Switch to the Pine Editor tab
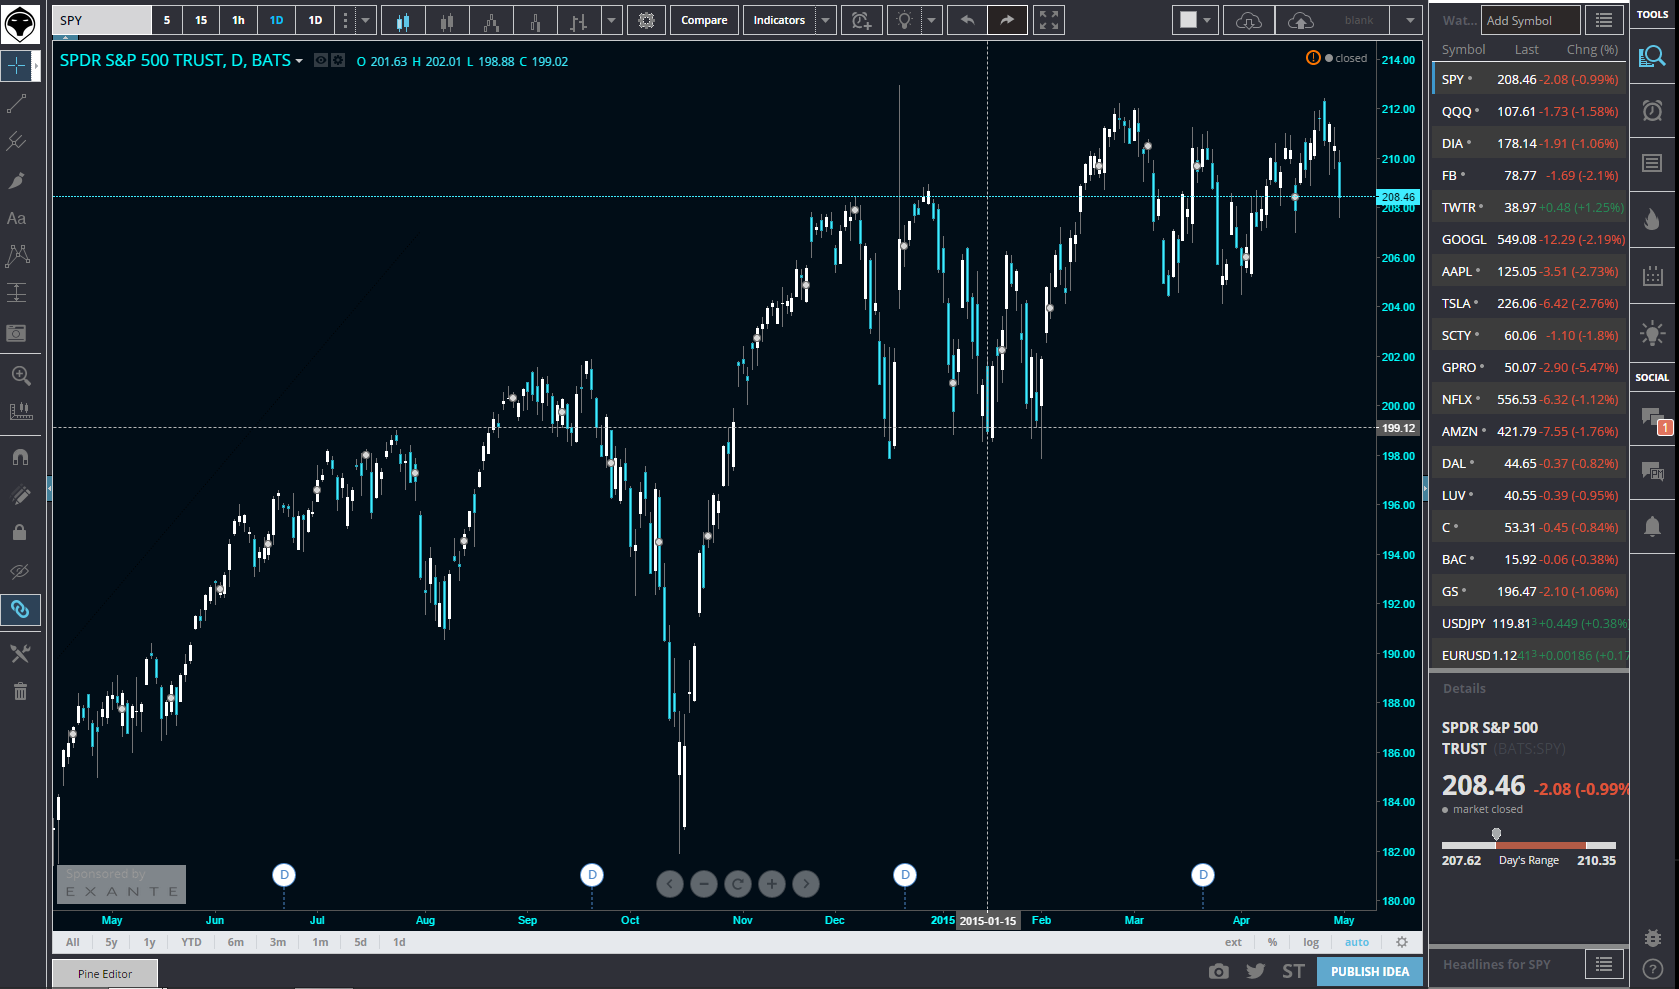 pos(104,973)
